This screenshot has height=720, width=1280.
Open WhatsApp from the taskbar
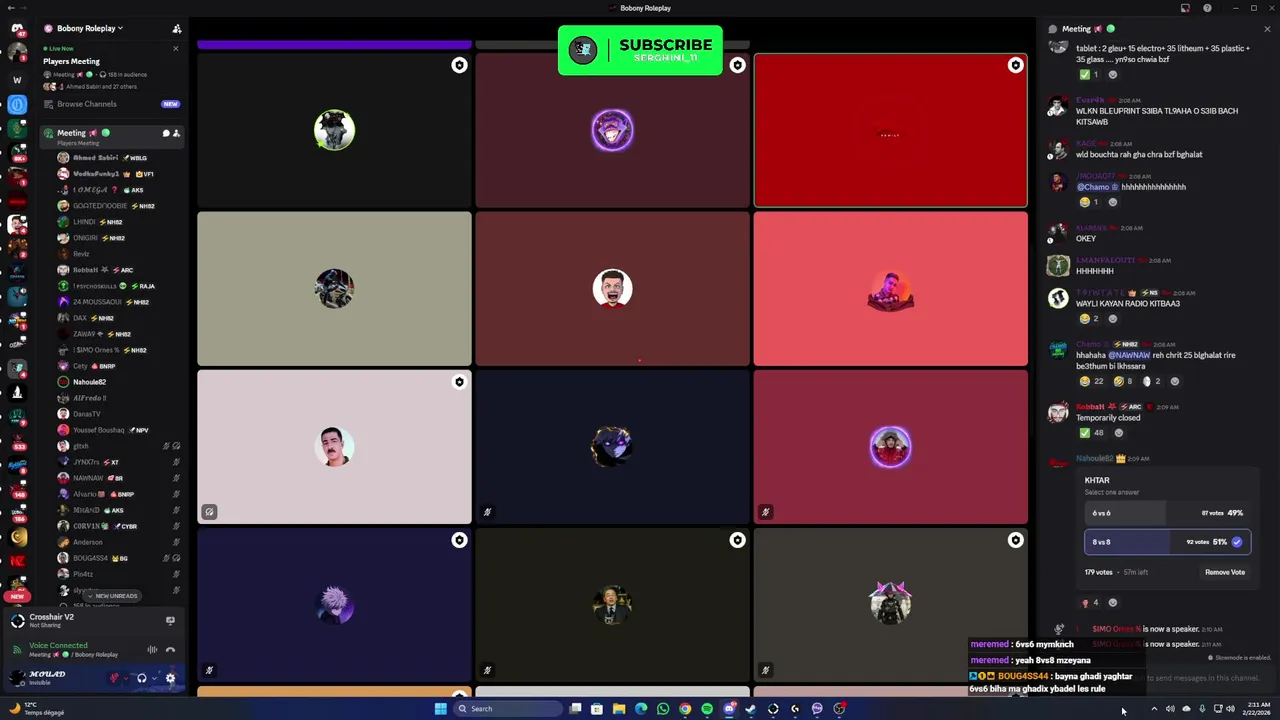(x=663, y=709)
